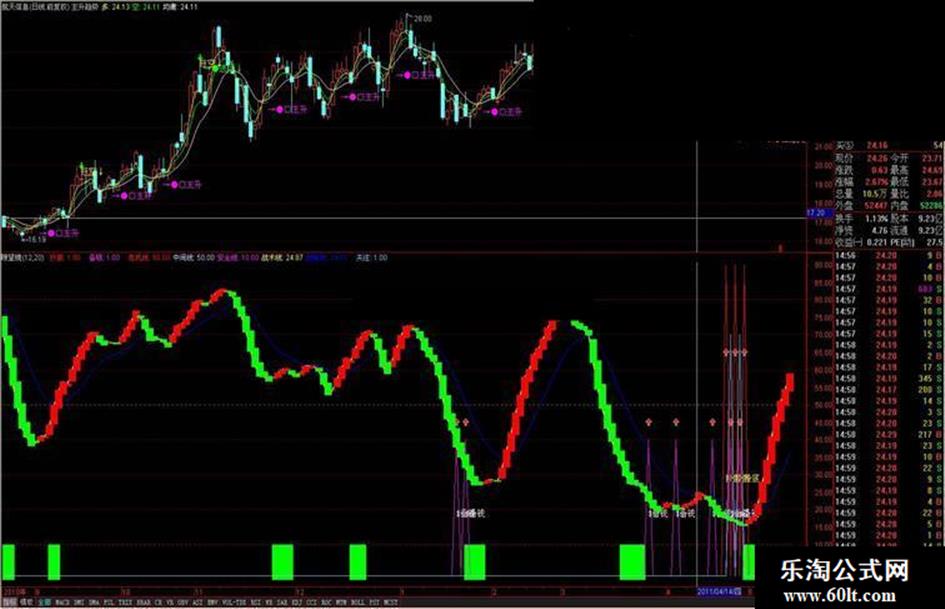The width and height of the screenshot is (945, 609).
Task: Click the 今开 opening price label
Action: point(900,158)
